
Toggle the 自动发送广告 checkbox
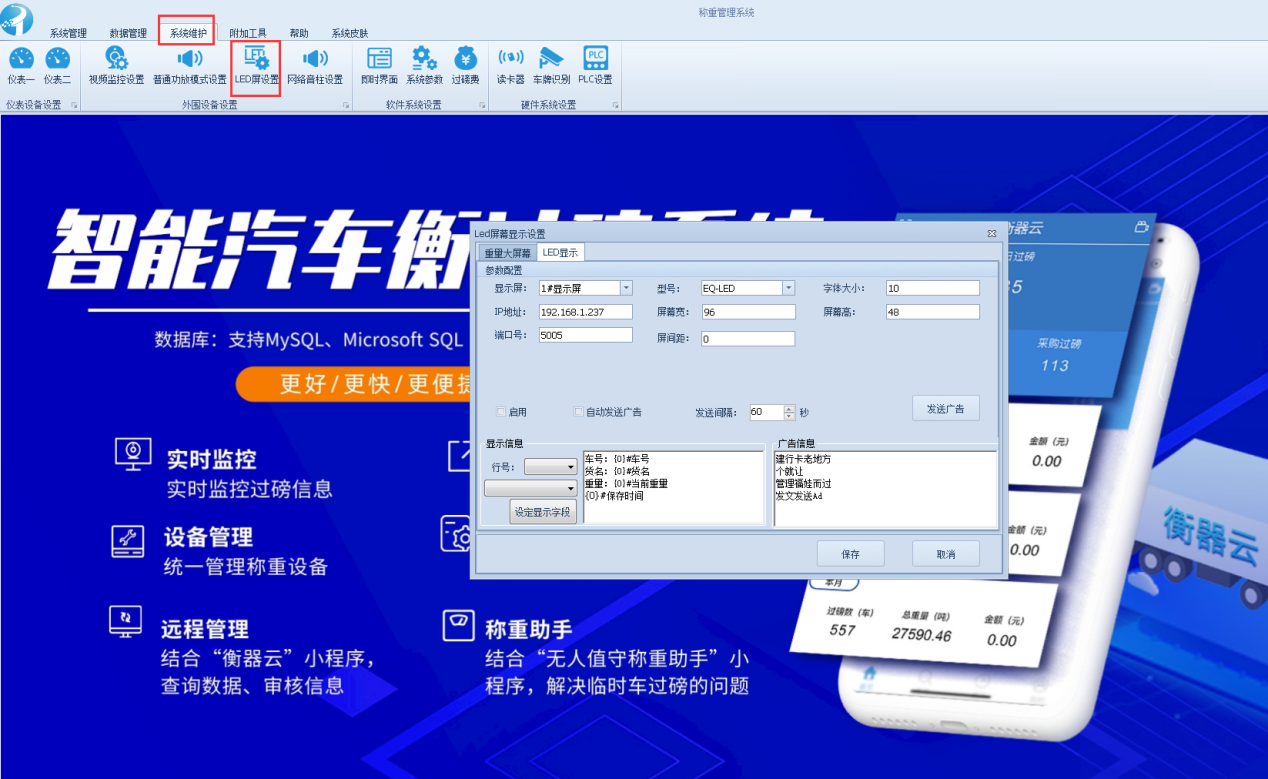pos(579,412)
